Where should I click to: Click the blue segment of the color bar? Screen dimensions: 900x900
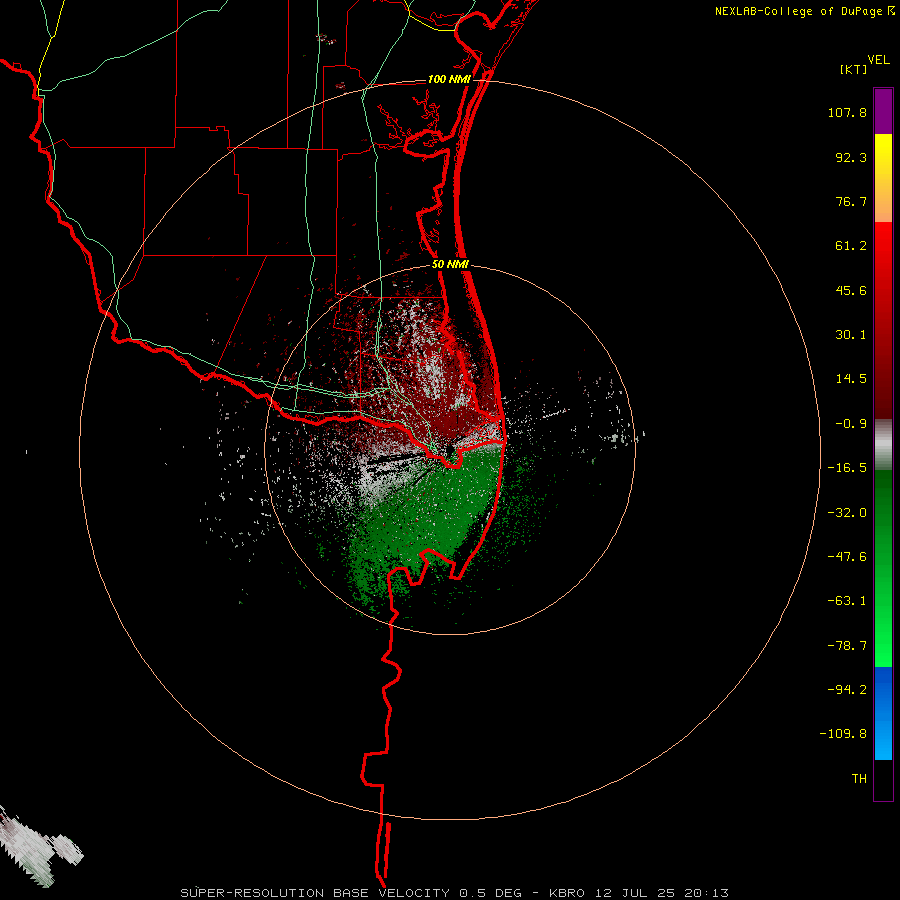[x=883, y=713]
